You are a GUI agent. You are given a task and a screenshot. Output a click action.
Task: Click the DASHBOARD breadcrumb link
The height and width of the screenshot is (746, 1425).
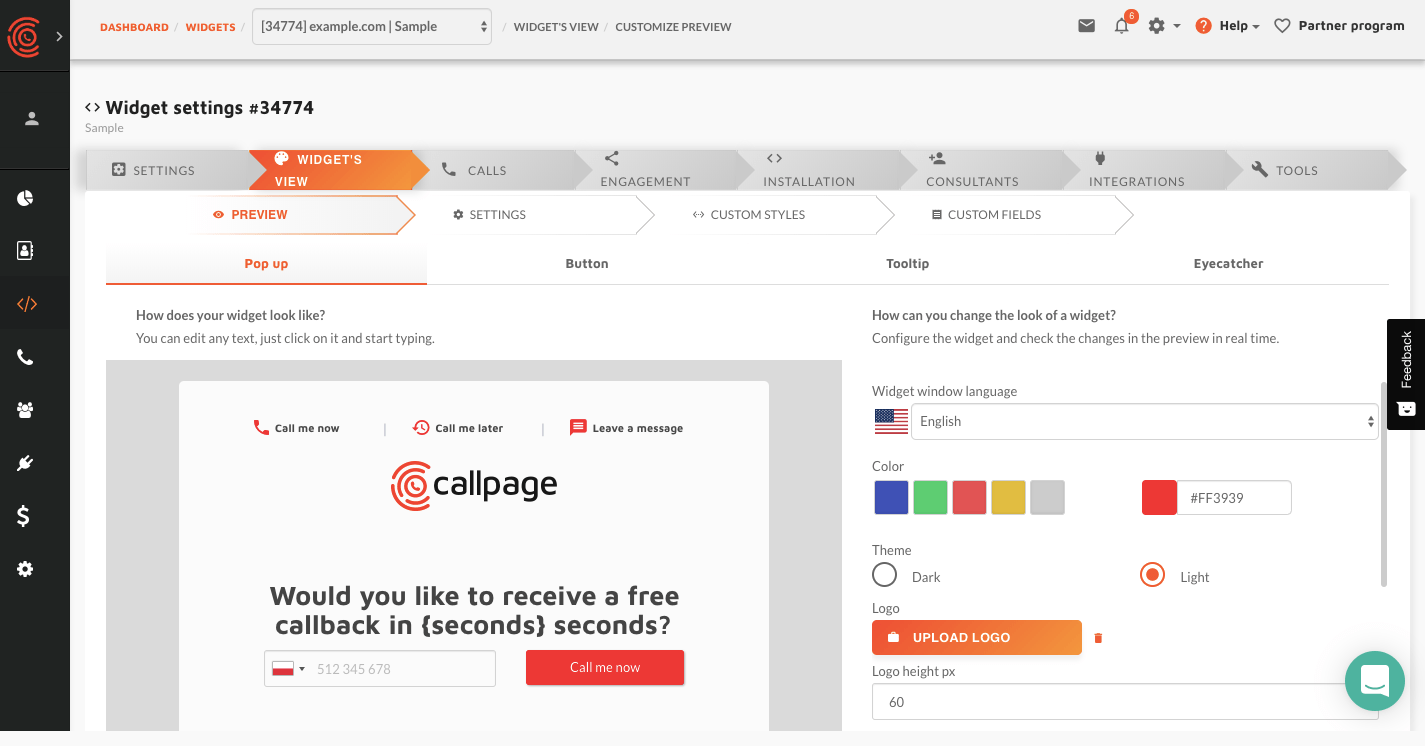pyautogui.click(x=134, y=27)
